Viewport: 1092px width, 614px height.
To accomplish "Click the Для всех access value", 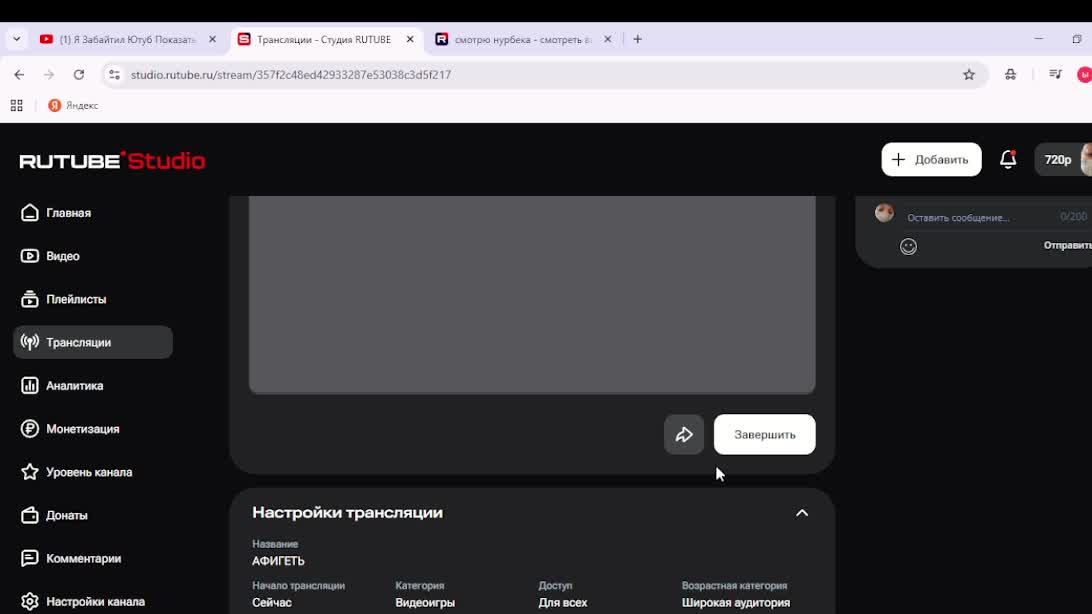I will pos(563,603).
